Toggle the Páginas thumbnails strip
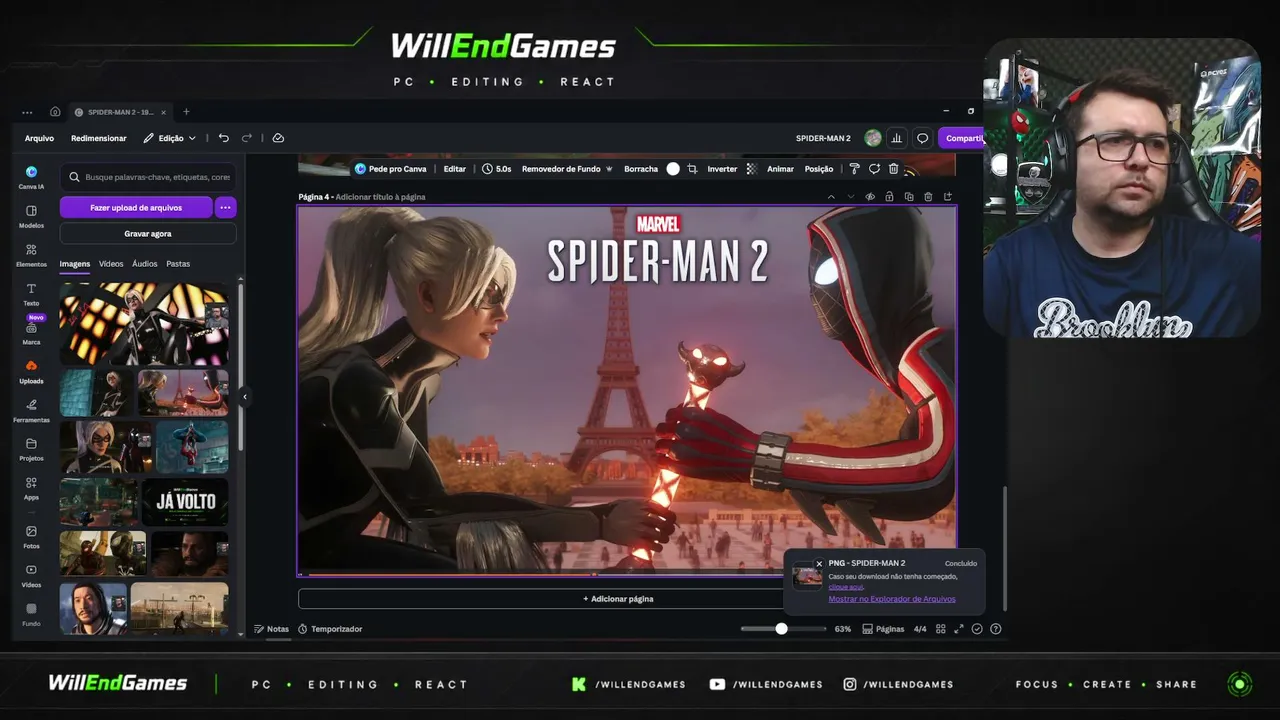Viewport: 1280px width, 720px height. click(883, 629)
